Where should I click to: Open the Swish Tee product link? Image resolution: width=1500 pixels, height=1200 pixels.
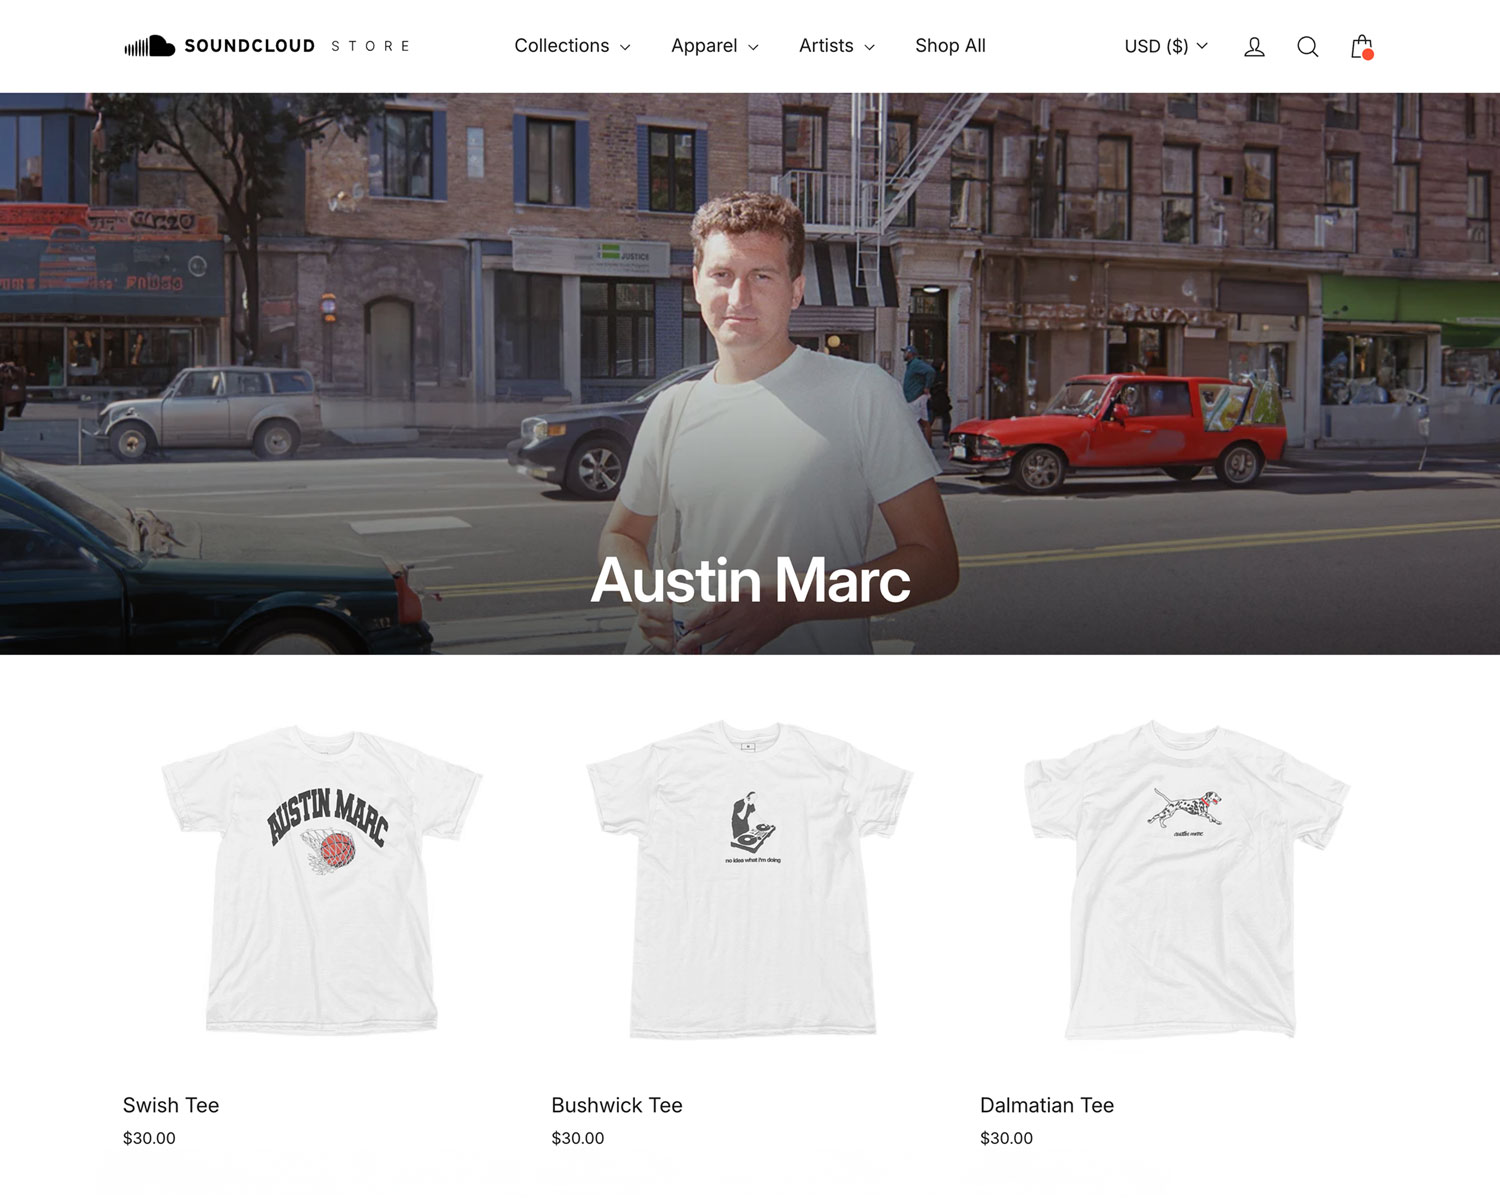tap(170, 1105)
